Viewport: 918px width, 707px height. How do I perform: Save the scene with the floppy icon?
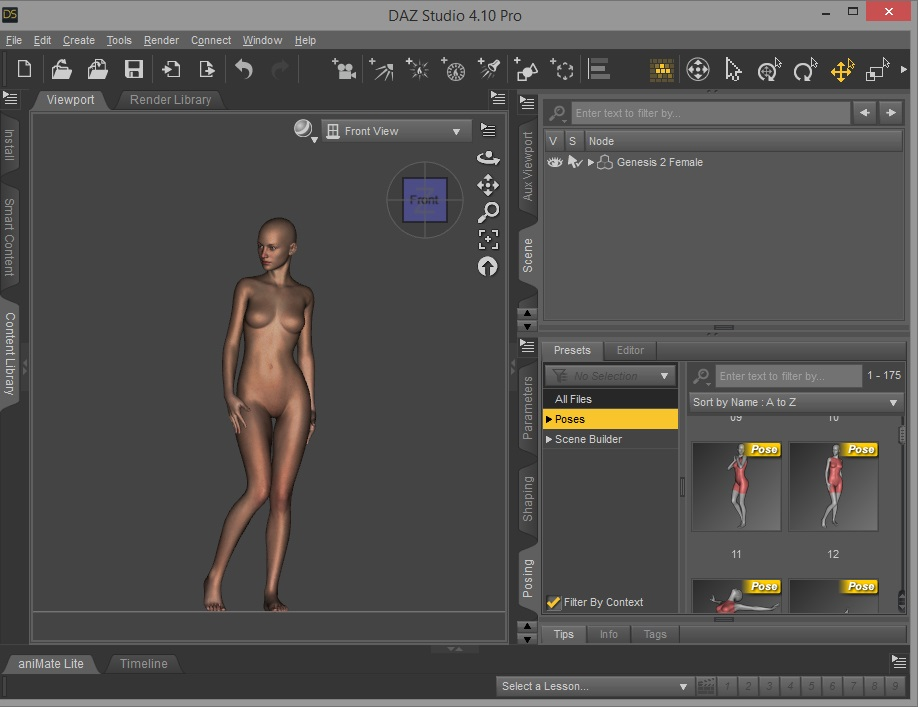pos(134,69)
